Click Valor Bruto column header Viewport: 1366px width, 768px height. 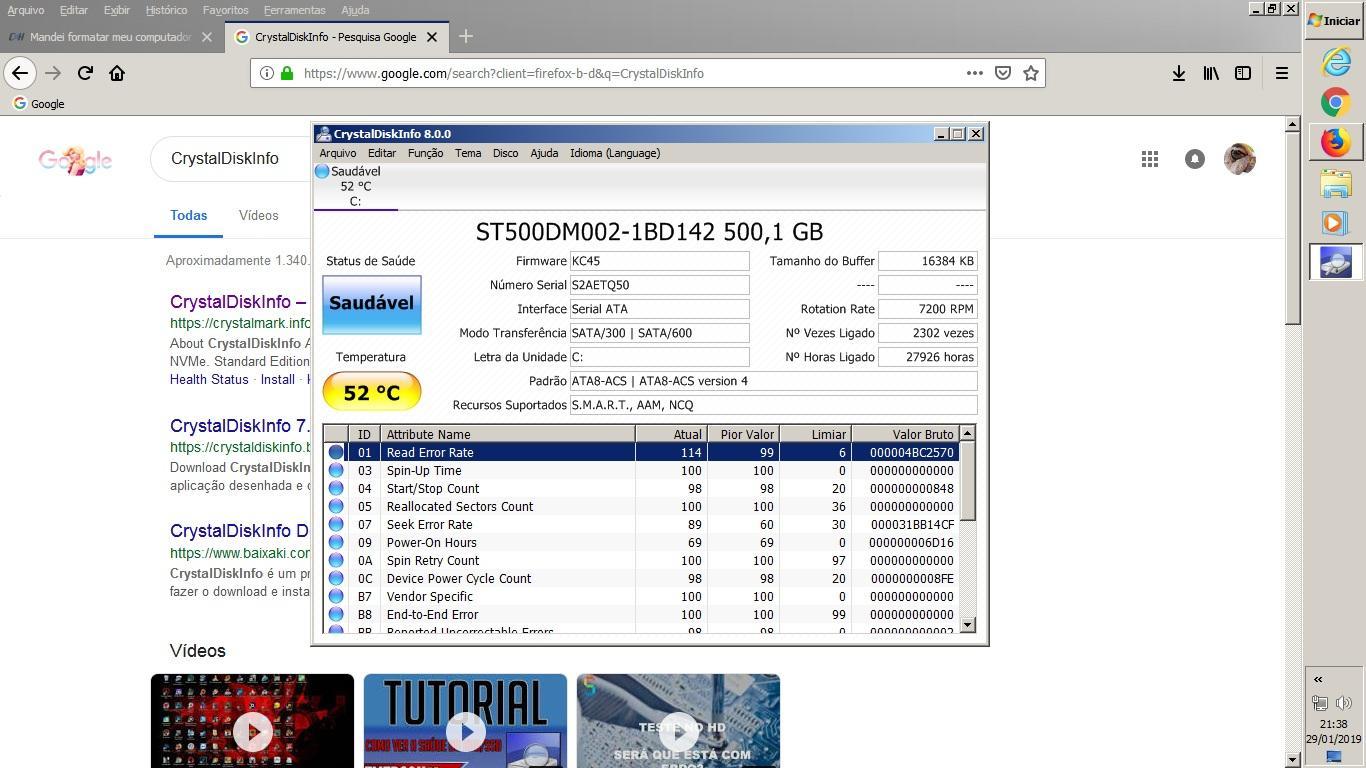coord(905,434)
